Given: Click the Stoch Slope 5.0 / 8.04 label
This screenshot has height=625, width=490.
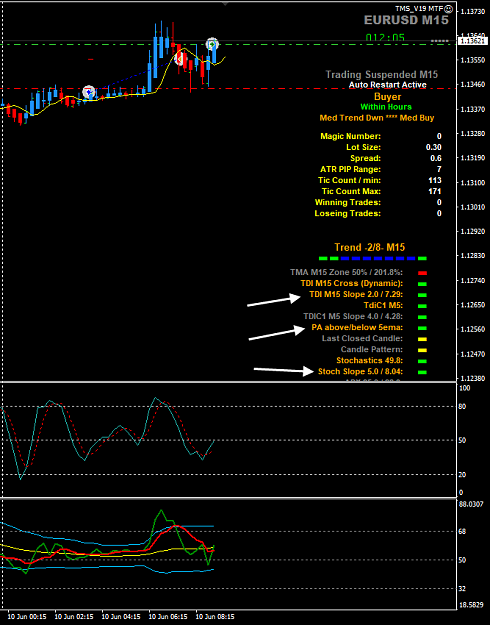Looking at the screenshot, I should point(360,371).
